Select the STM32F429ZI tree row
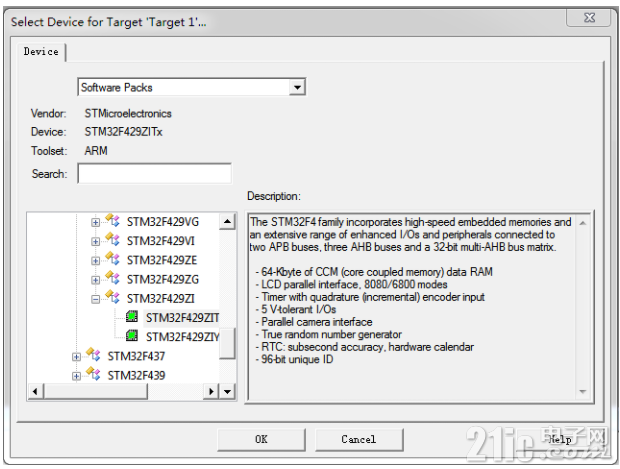620x469 pixels. pos(161,299)
